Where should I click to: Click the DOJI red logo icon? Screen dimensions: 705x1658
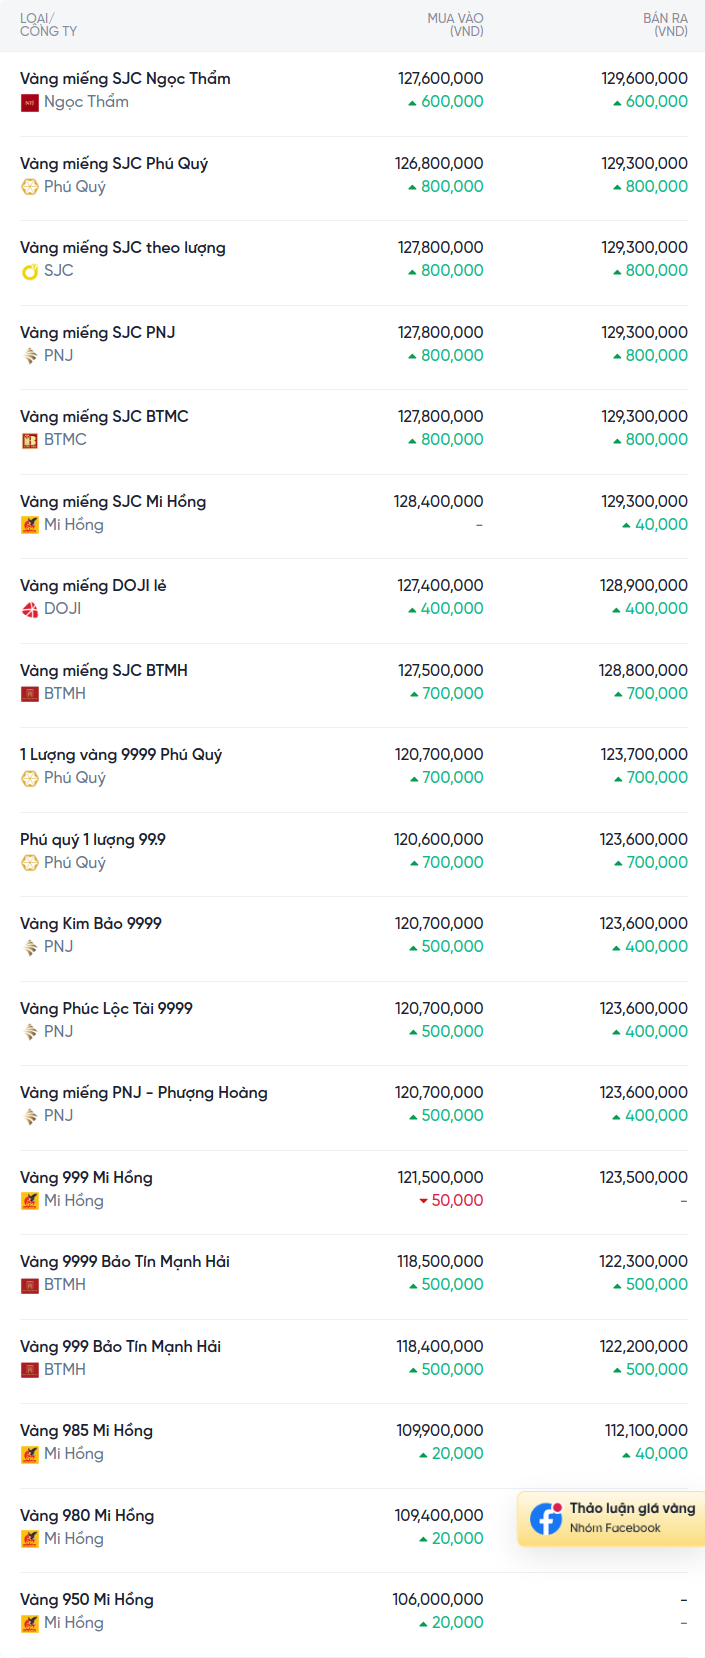(x=30, y=609)
